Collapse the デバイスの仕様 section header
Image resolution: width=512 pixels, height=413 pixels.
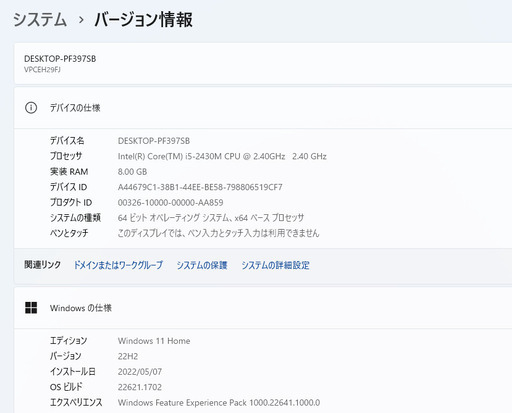point(263,108)
